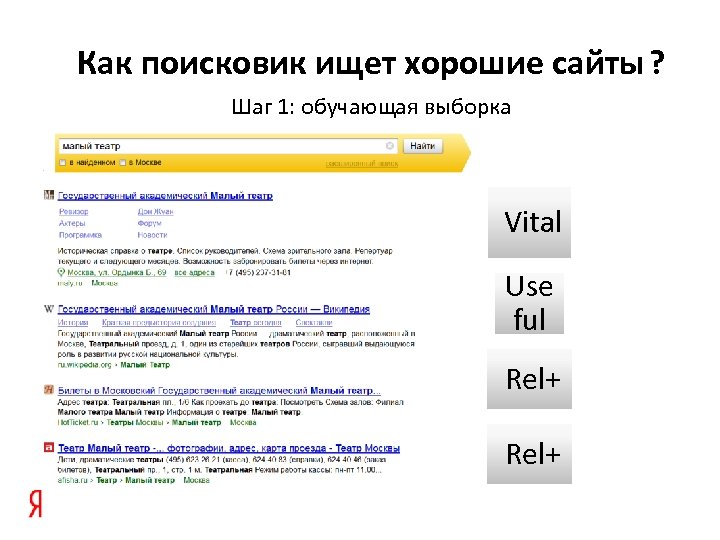The image size is (720, 540).
Task: Open the Билеты в Московский Государственный result
Action: click(x=219, y=391)
